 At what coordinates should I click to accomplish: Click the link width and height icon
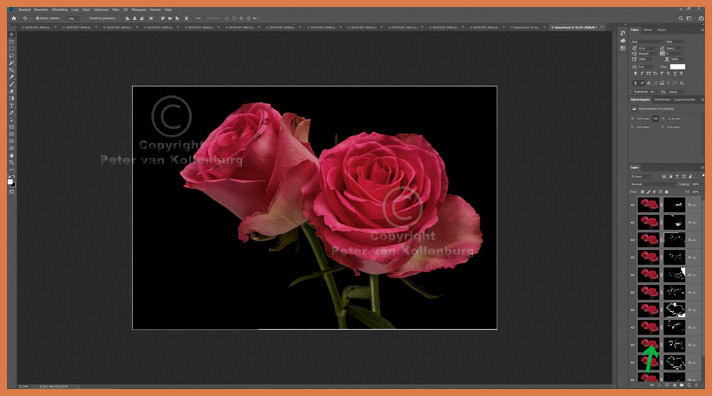click(656, 119)
